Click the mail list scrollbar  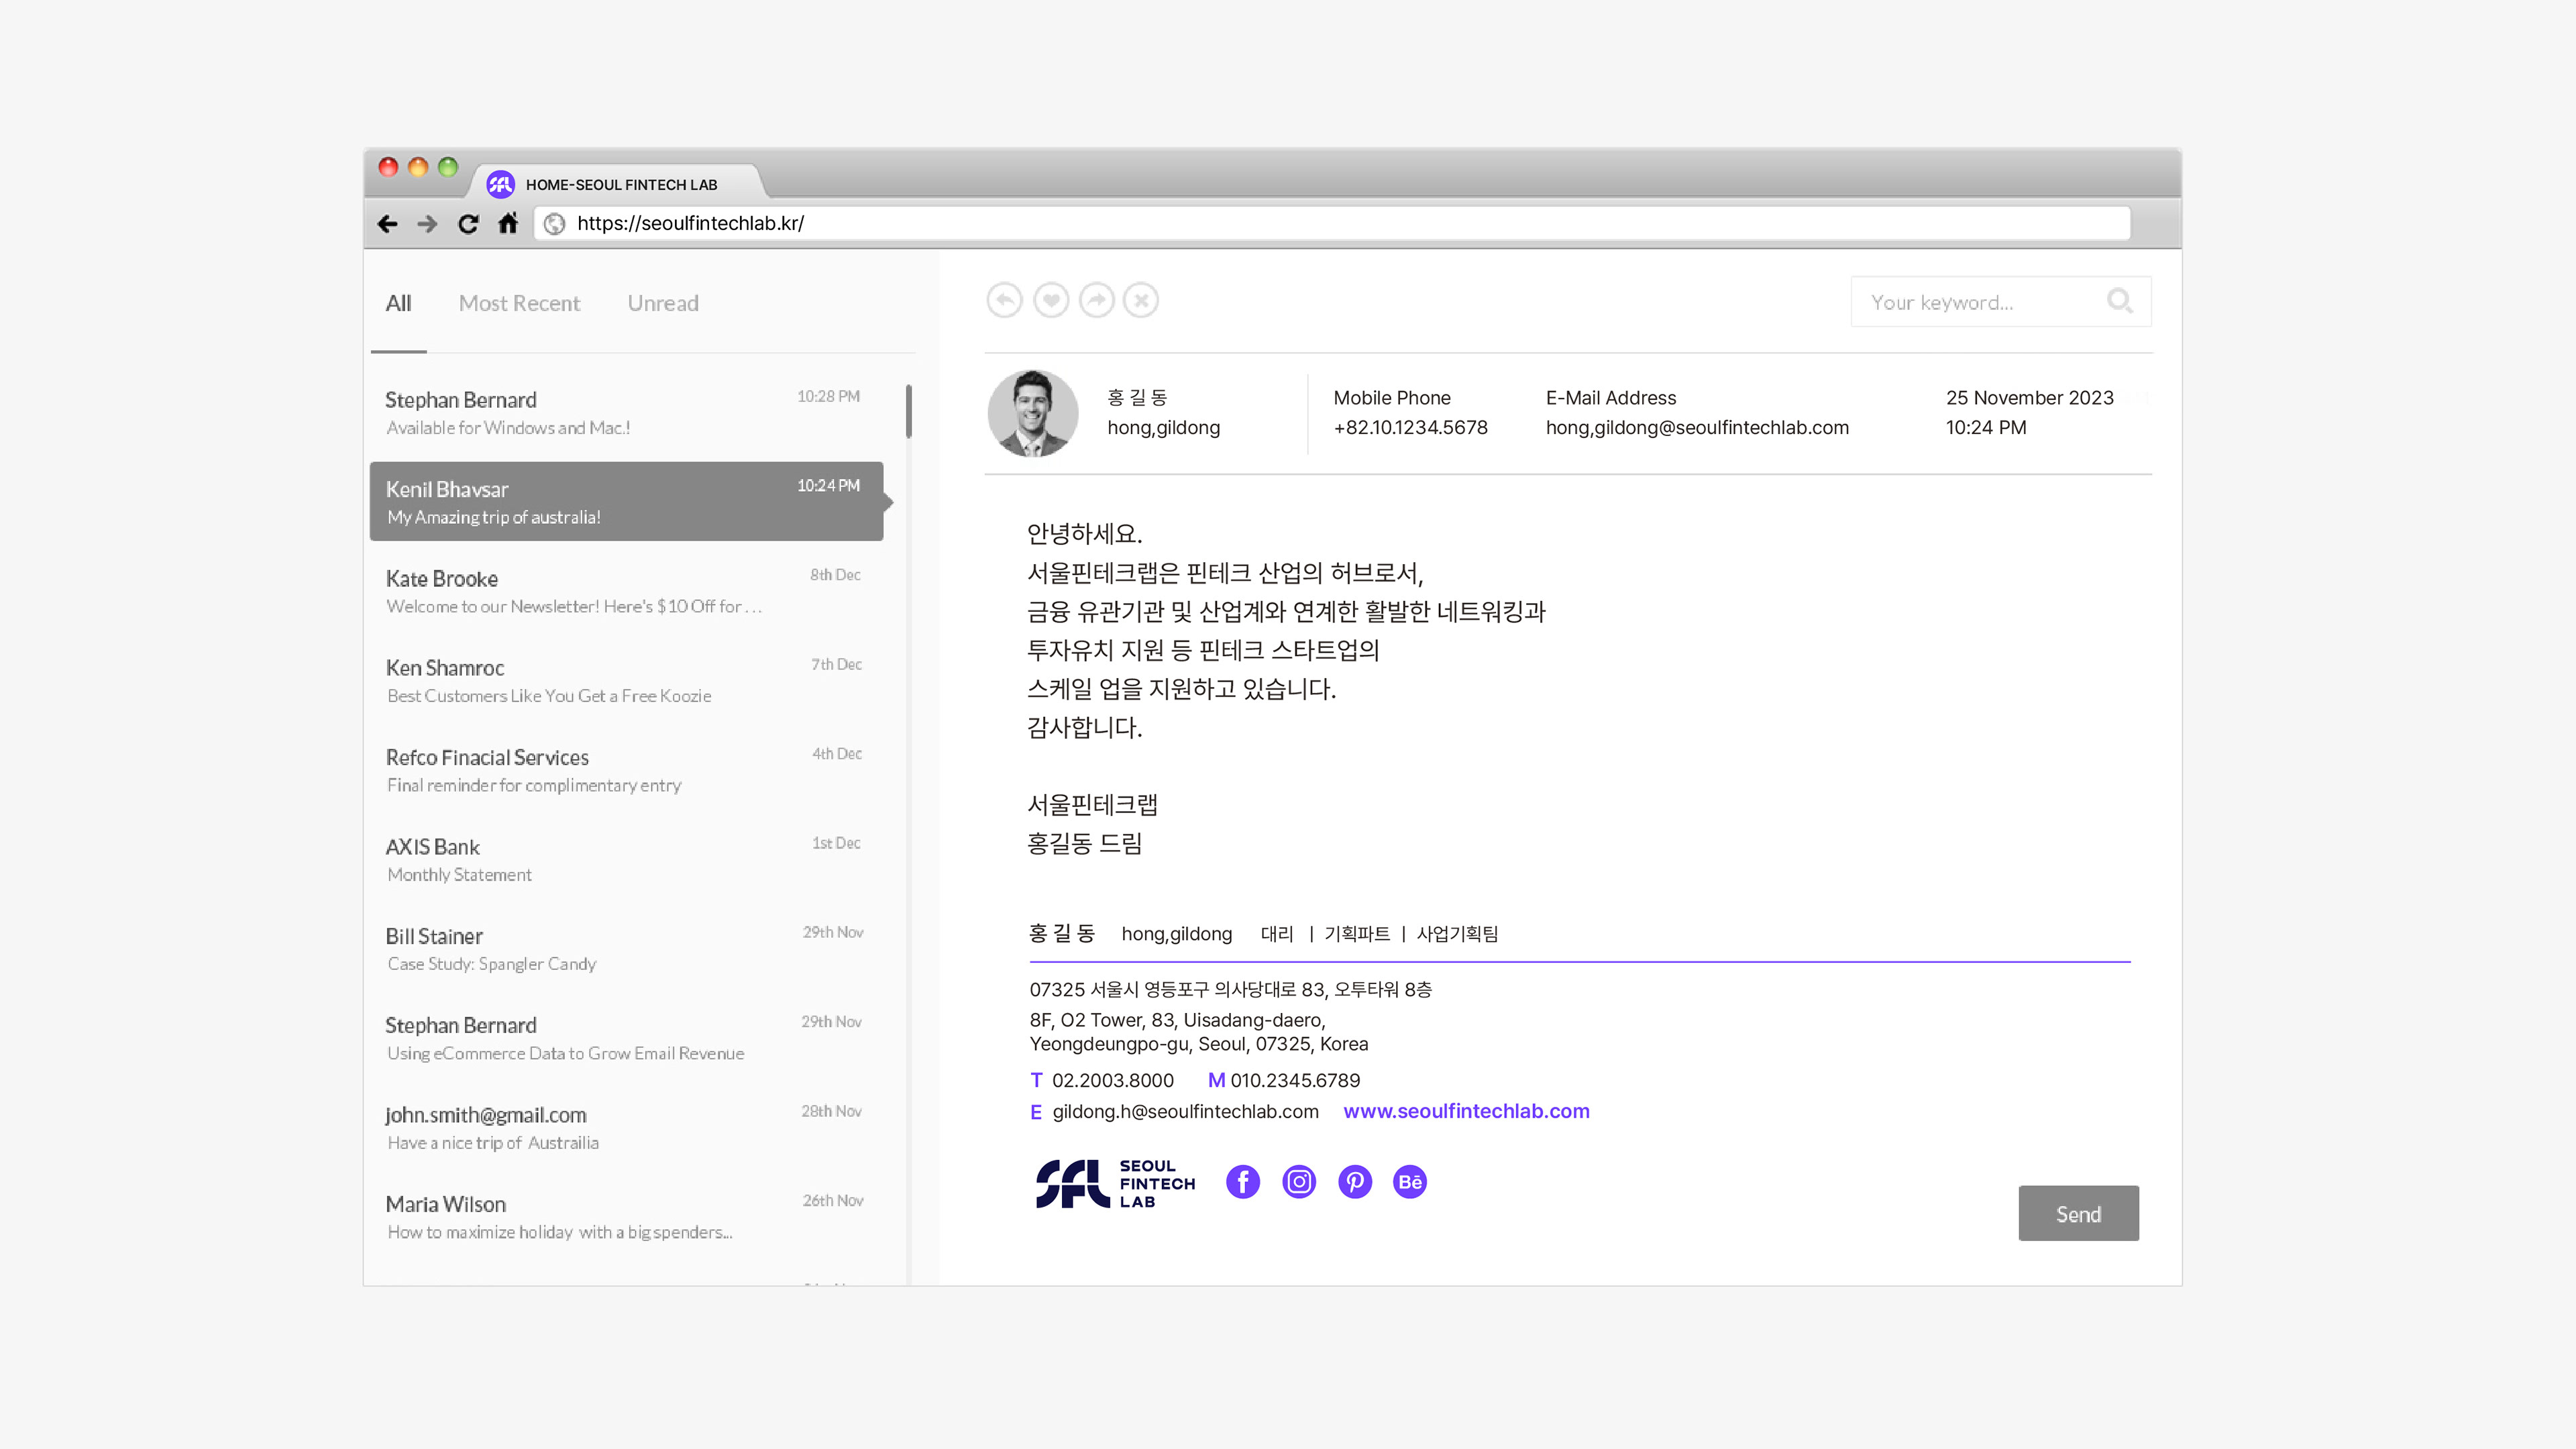[x=908, y=411]
